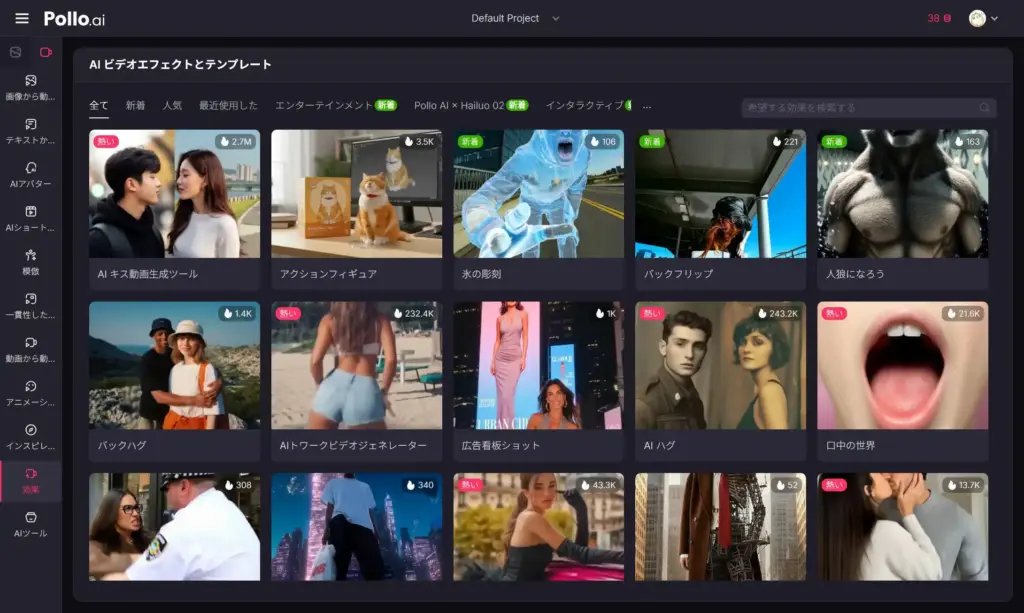Click the 38 credits balance
1024x613 pixels.
click(x=938, y=18)
